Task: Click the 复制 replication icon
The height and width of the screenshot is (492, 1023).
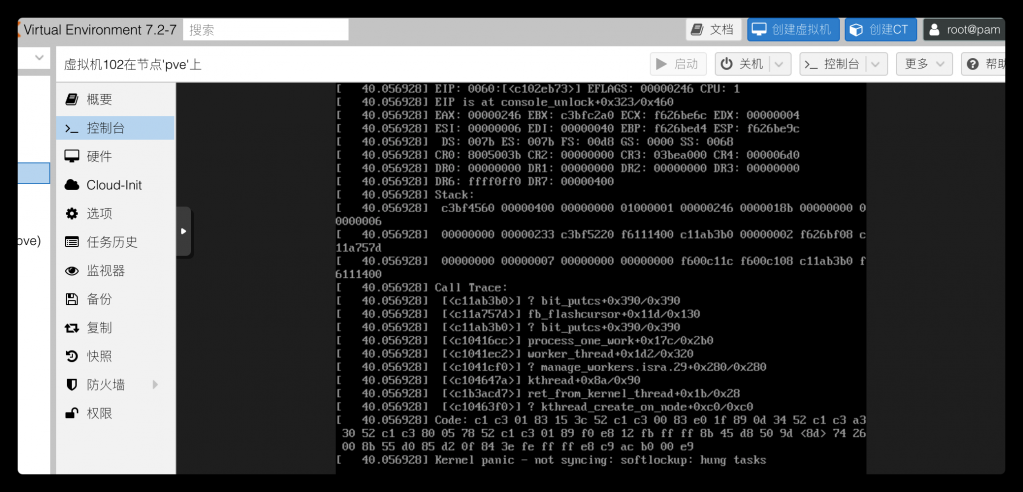Action: tap(71, 328)
